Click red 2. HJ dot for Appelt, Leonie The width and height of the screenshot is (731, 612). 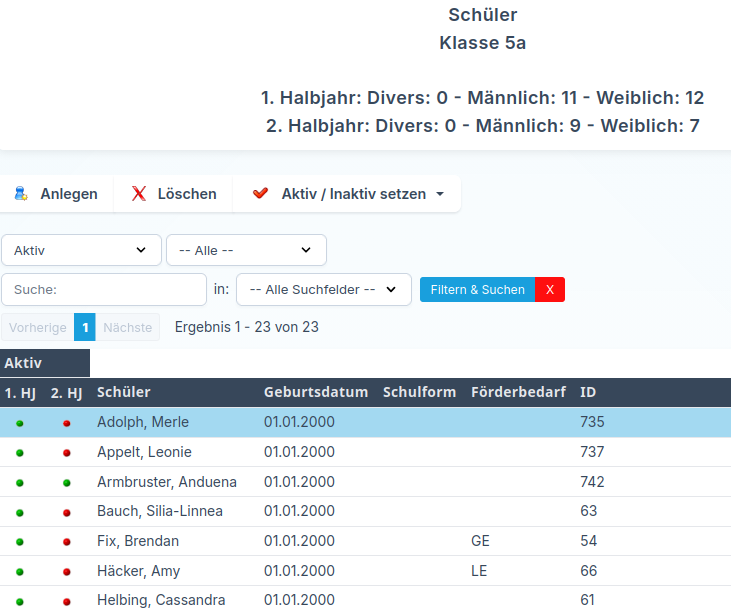tap(67, 453)
